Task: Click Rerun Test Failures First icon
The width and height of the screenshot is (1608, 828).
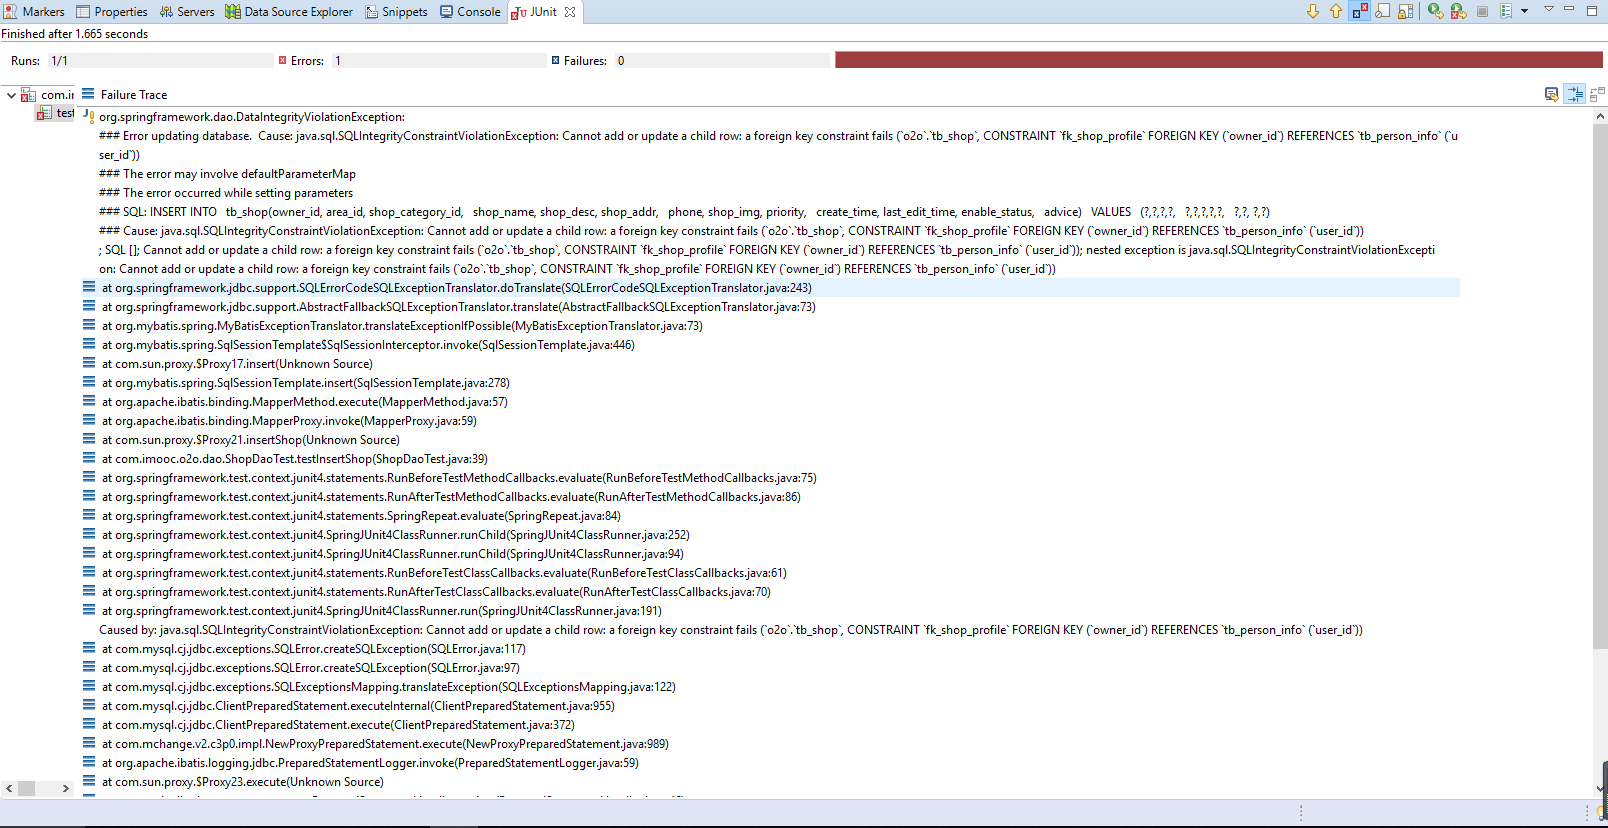Action: pos(1459,11)
